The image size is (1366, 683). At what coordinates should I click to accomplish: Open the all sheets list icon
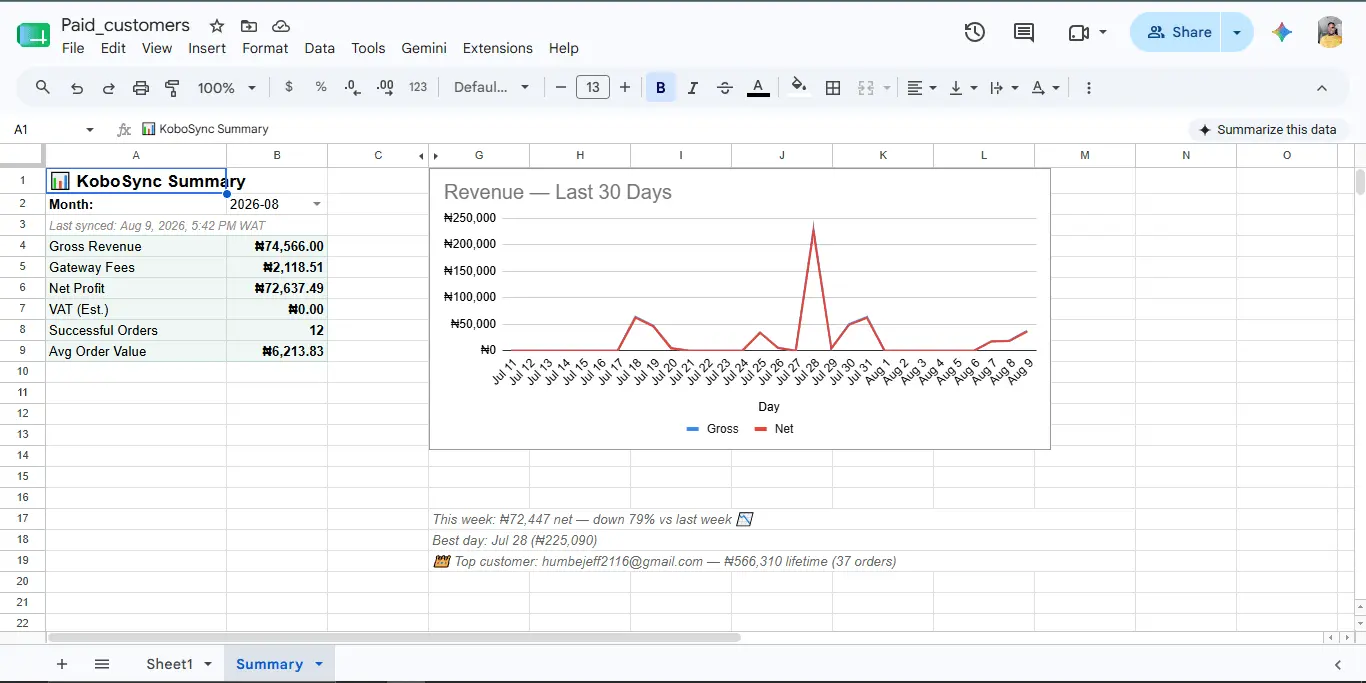pyautogui.click(x=102, y=664)
